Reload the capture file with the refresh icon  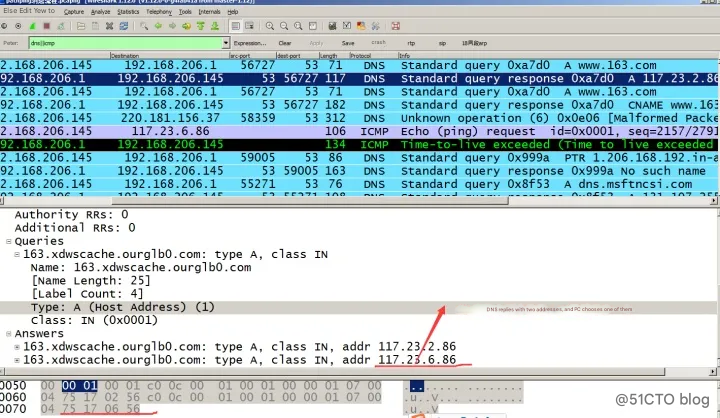(x=124, y=26)
